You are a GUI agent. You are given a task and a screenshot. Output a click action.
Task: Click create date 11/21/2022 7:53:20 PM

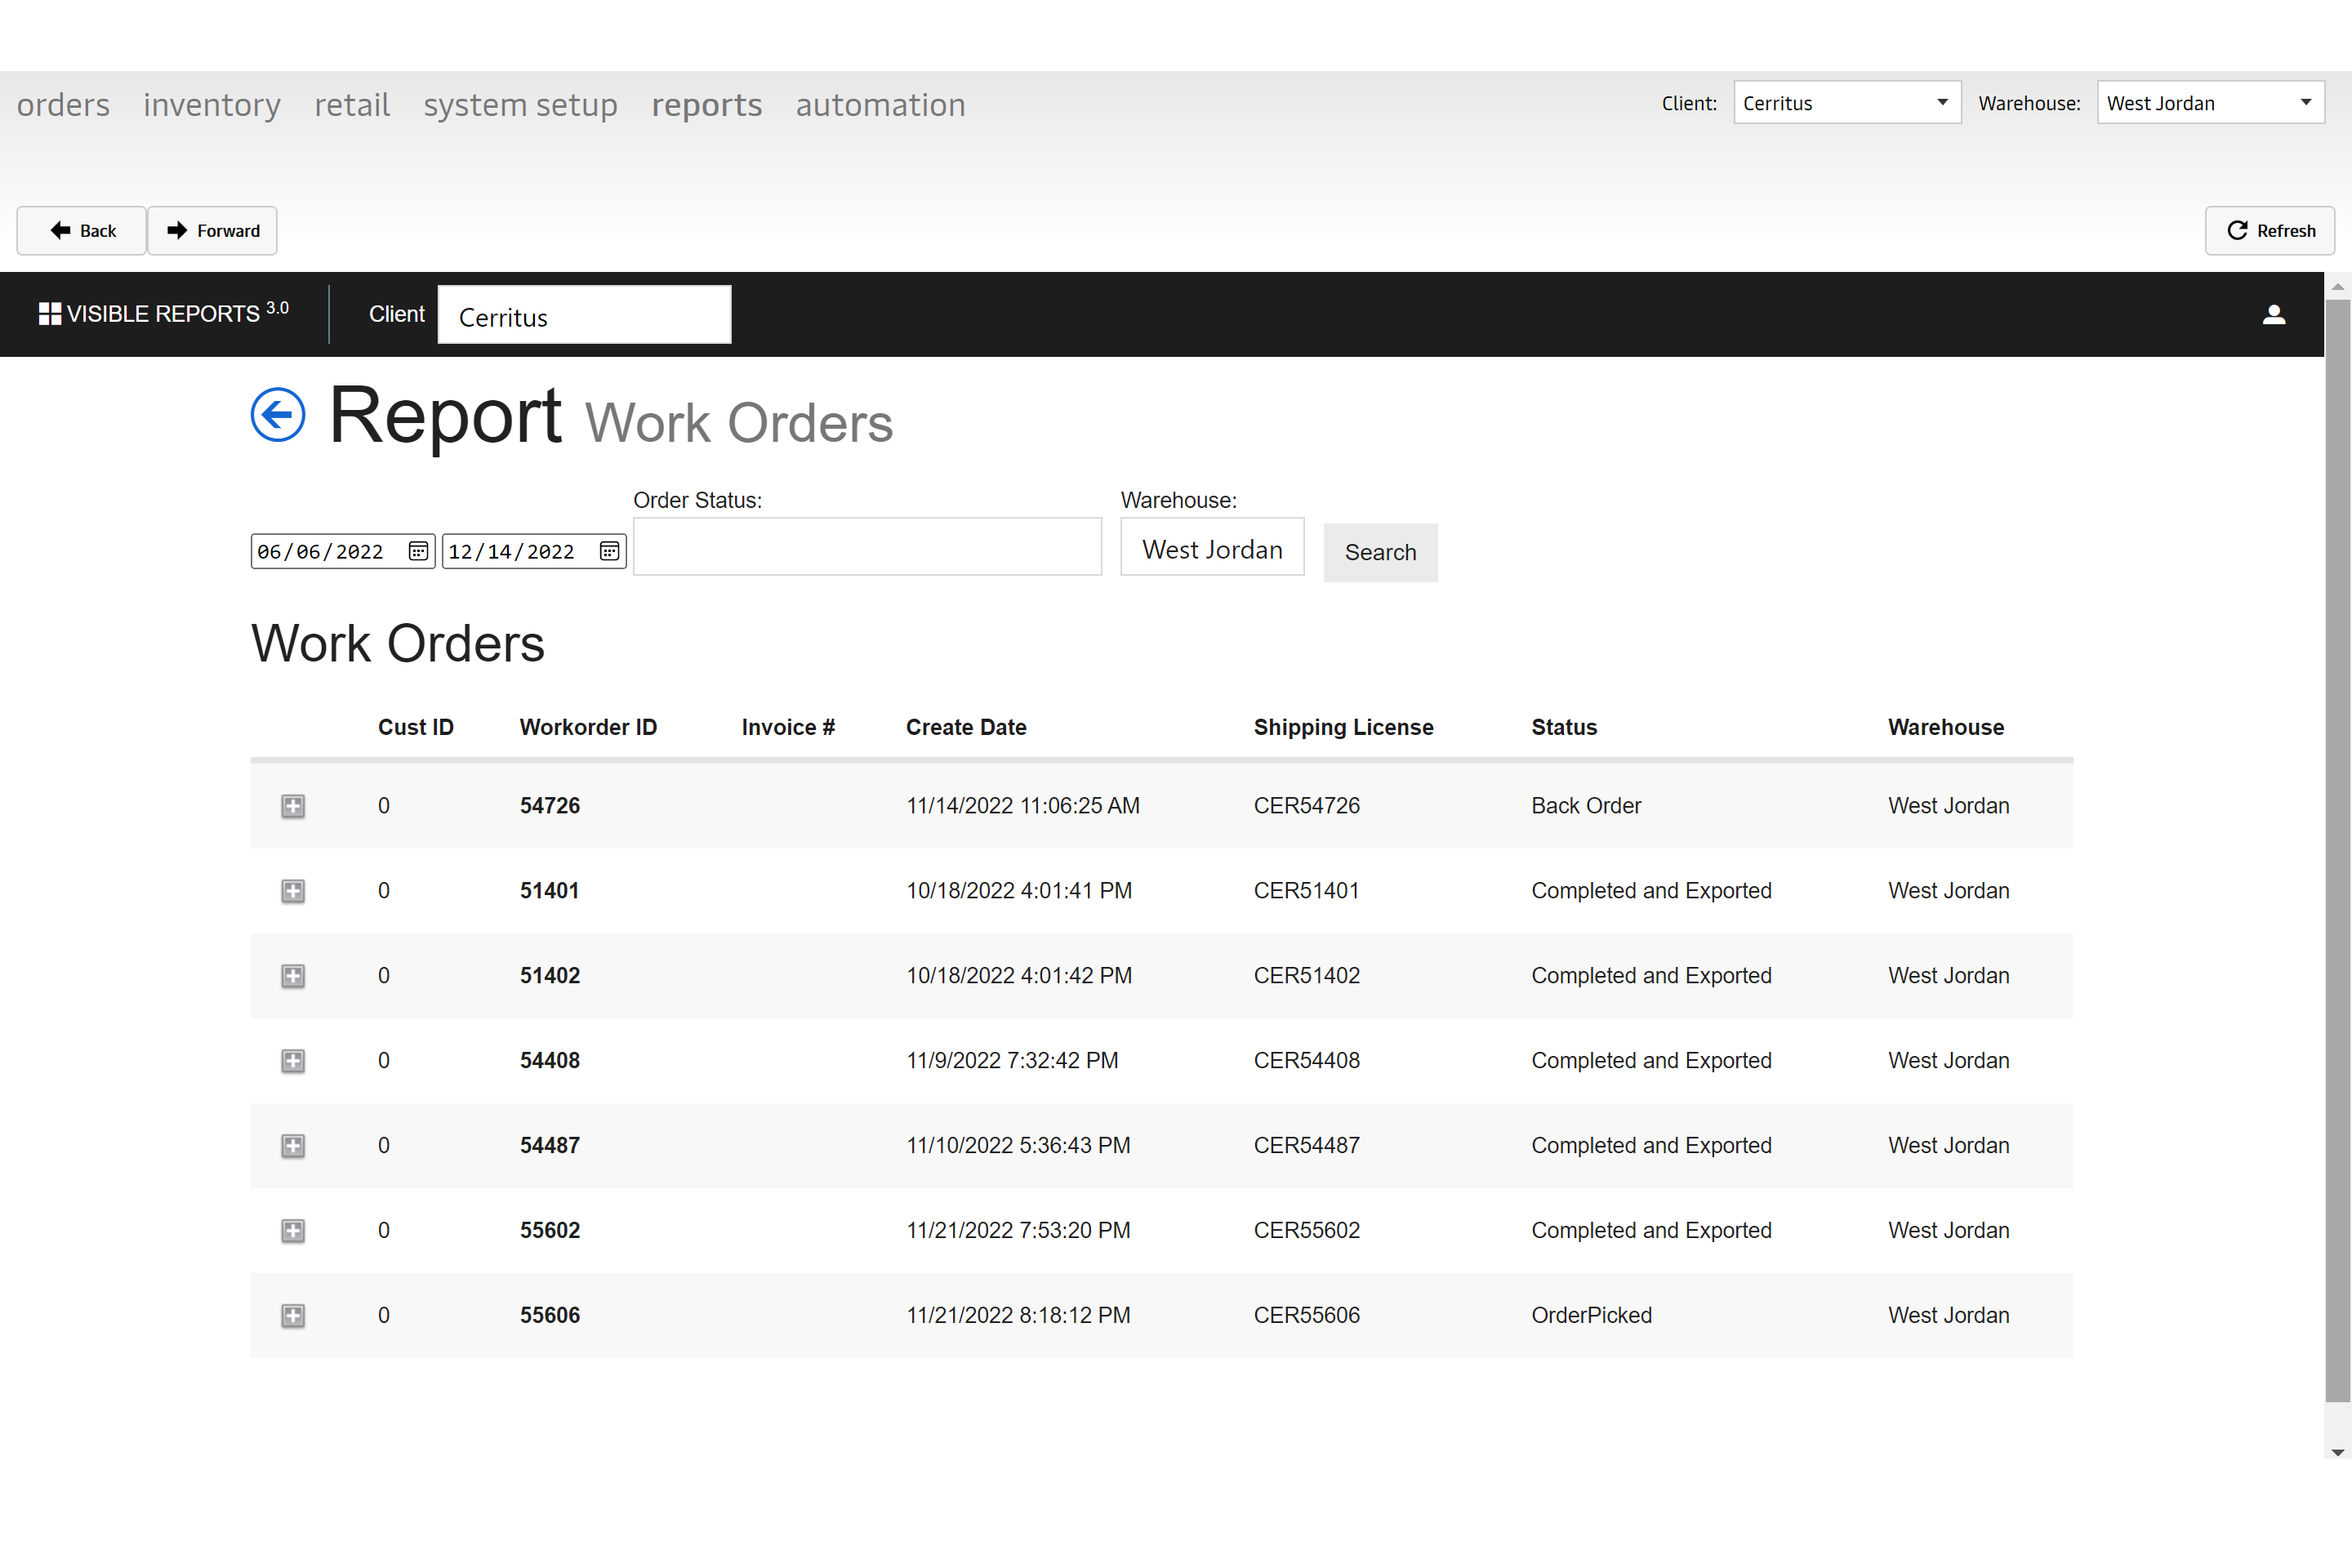(x=1018, y=1231)
